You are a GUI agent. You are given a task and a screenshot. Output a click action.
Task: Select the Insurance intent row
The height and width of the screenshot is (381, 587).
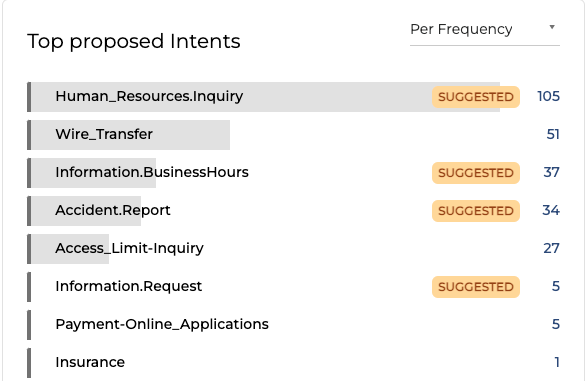294,363
